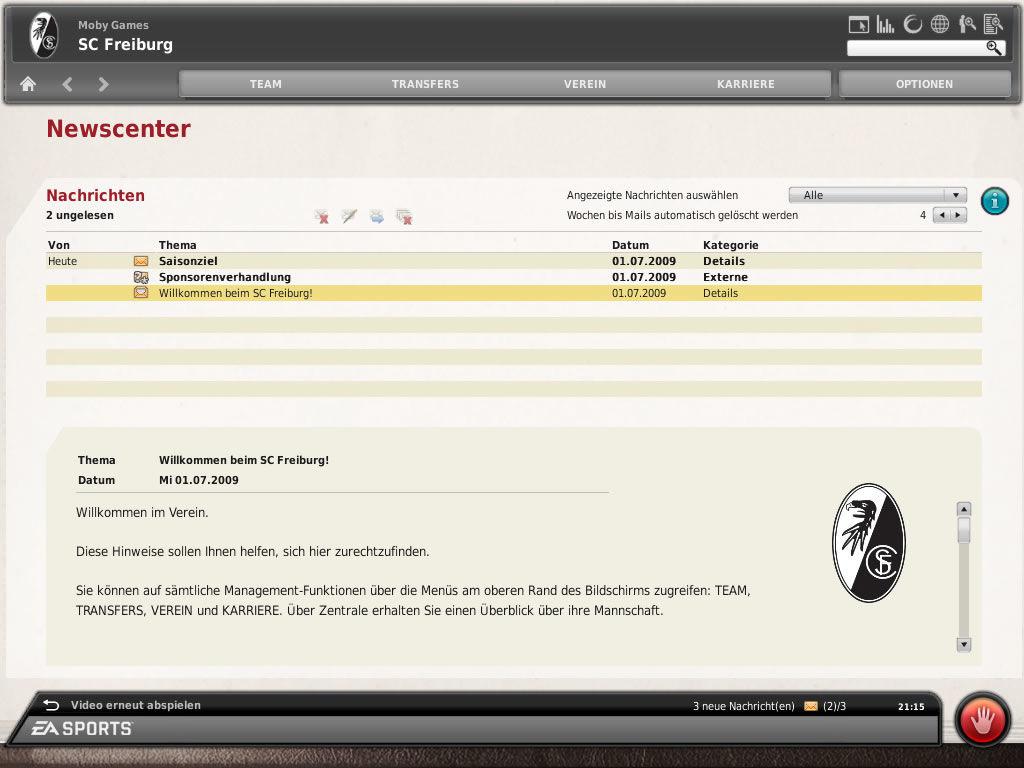Click the replay arrow icon before Video erneut abspielen
The height and width of the screenshot is (768, 1024).
coord(51,705)
